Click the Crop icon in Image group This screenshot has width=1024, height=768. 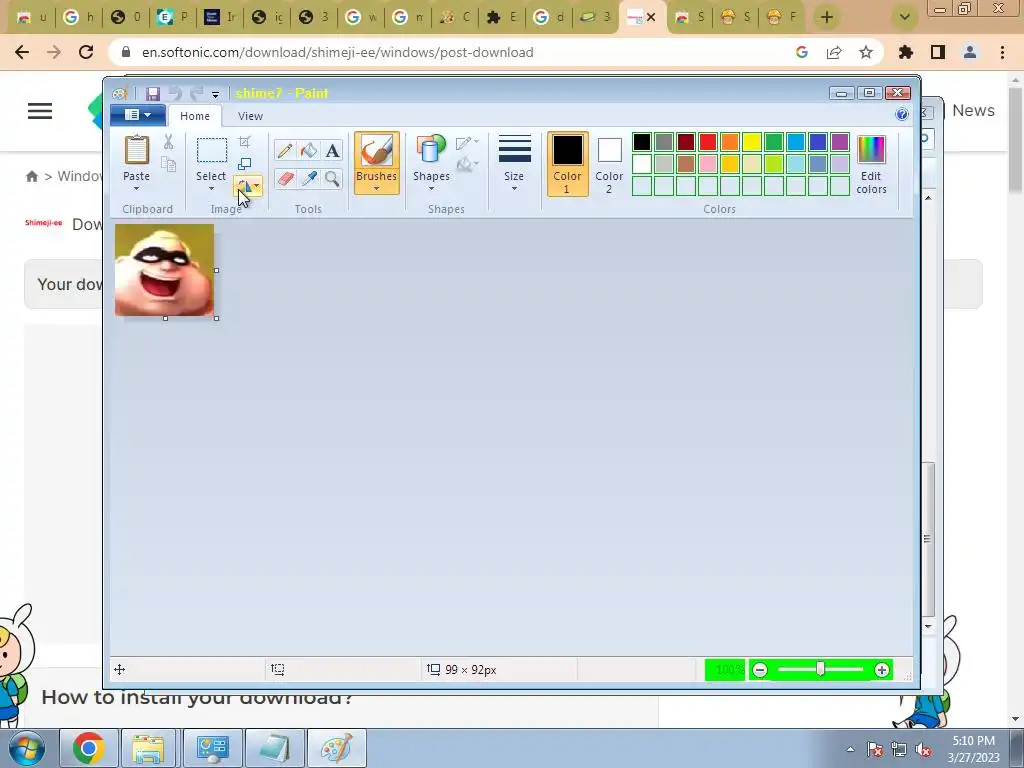tap(244, 142)
